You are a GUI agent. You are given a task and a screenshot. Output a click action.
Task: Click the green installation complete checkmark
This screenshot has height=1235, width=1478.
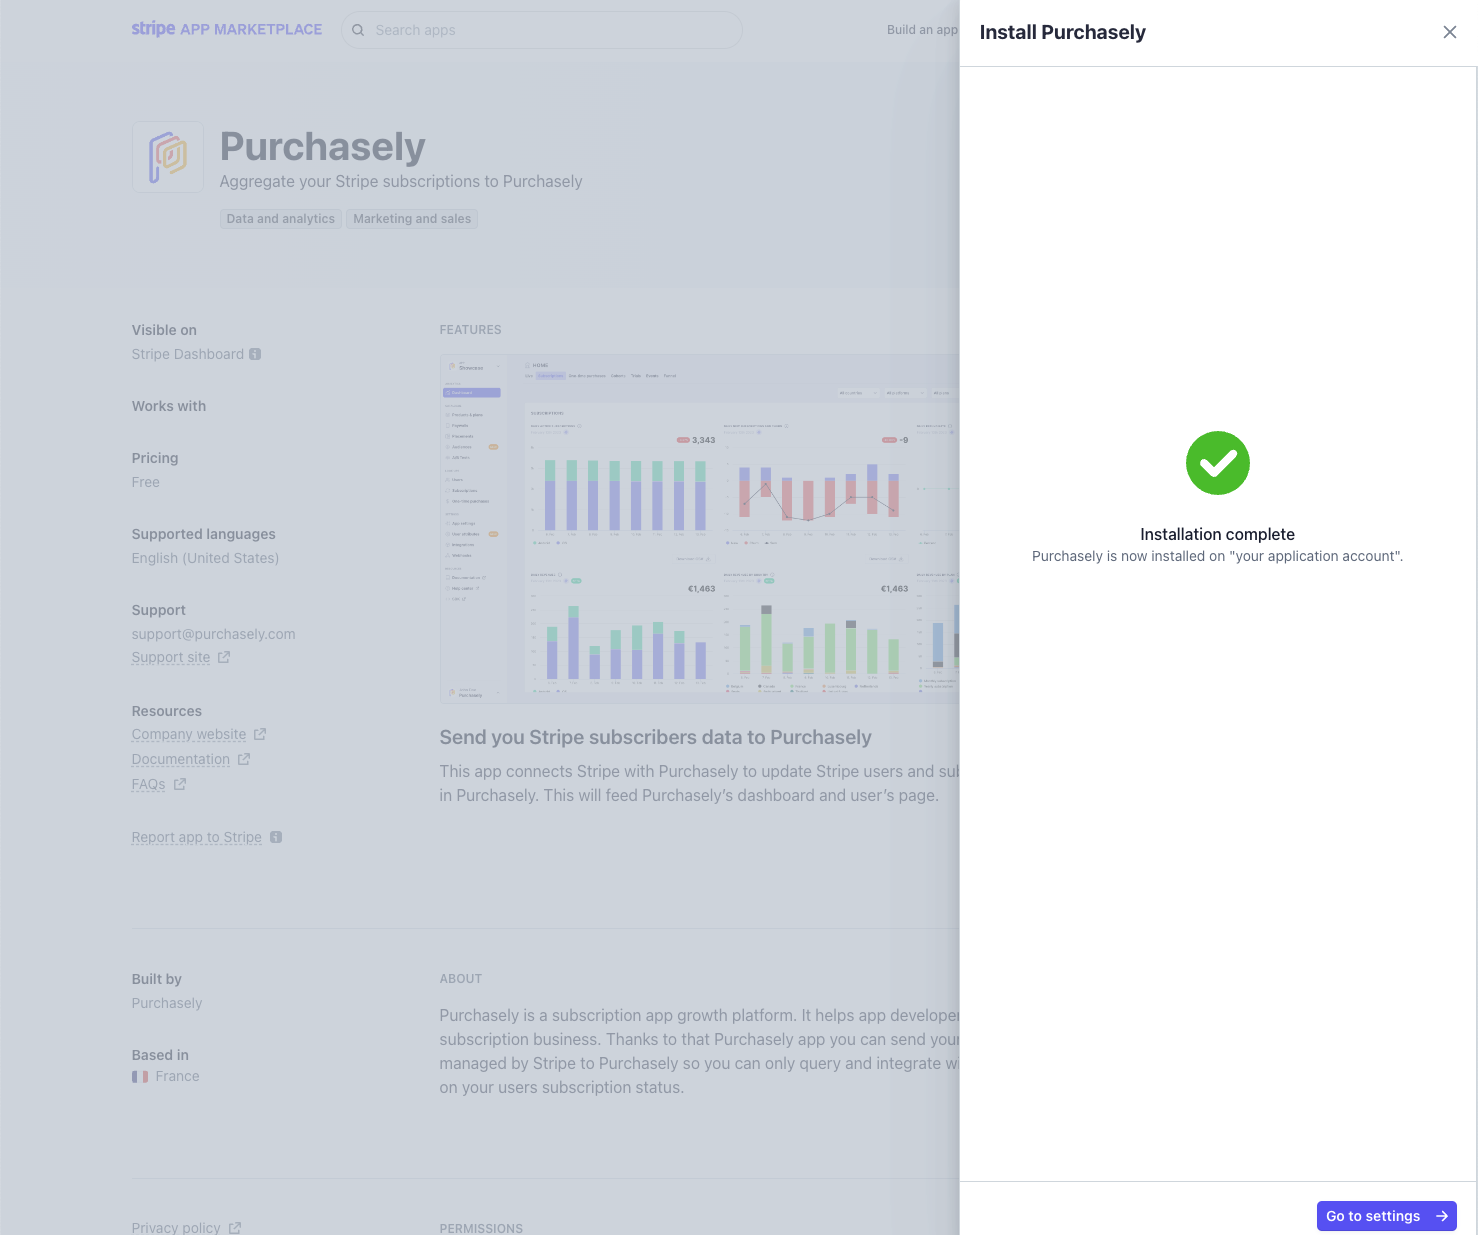[1217, 463]
